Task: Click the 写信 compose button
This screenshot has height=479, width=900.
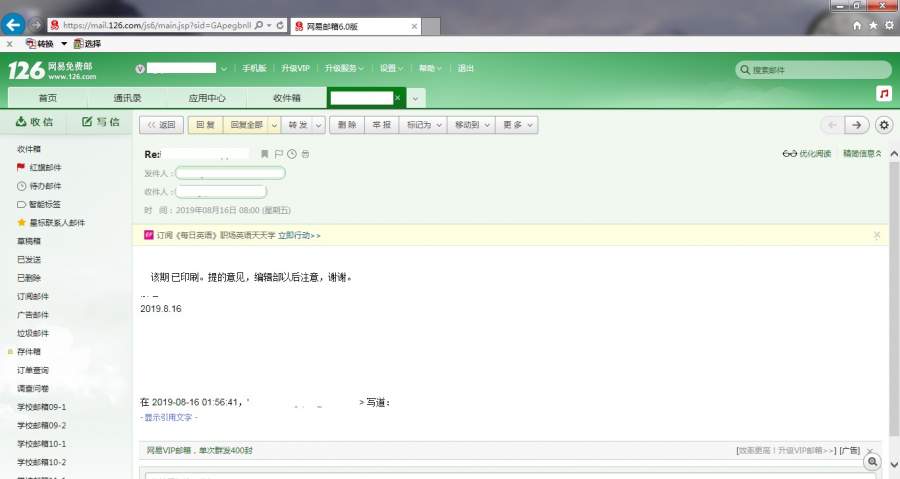Action: coord(100,122)
